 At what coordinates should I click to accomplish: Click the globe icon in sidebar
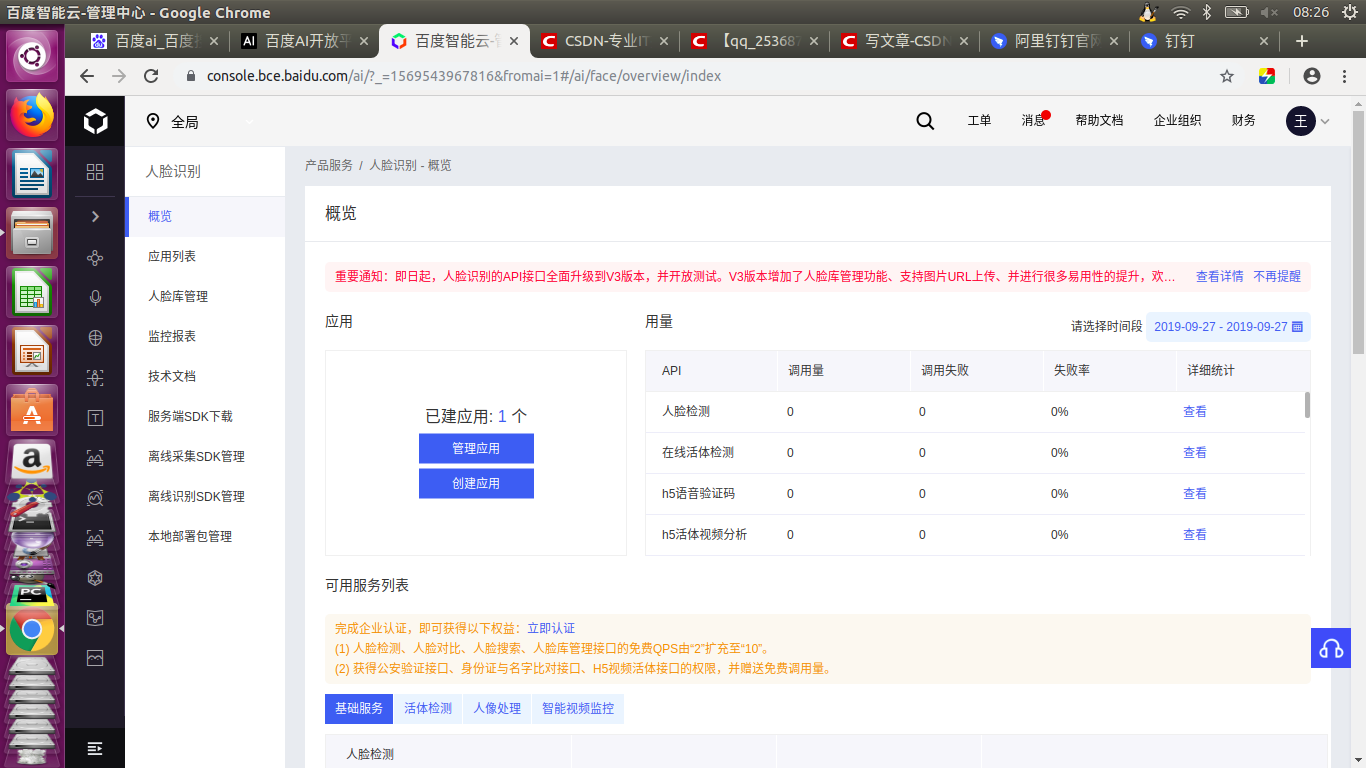95,337
